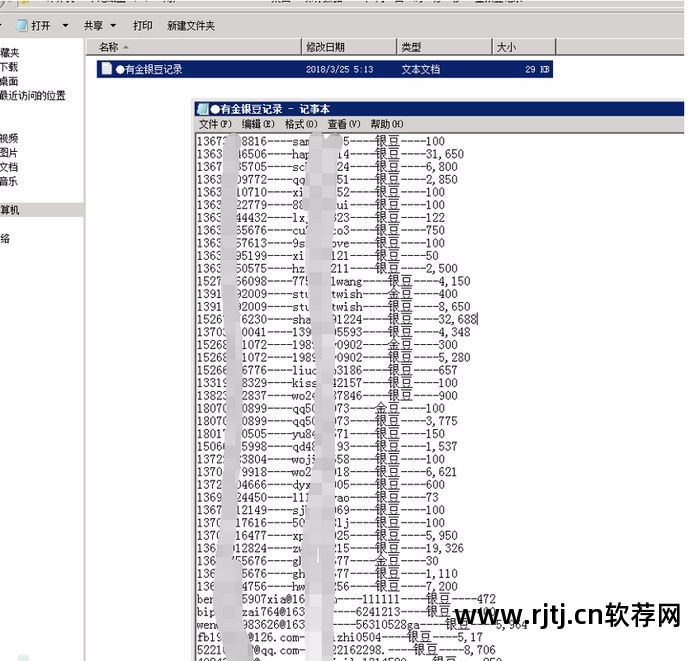Click the value 8,706 in Notepad

click(479, 650)
